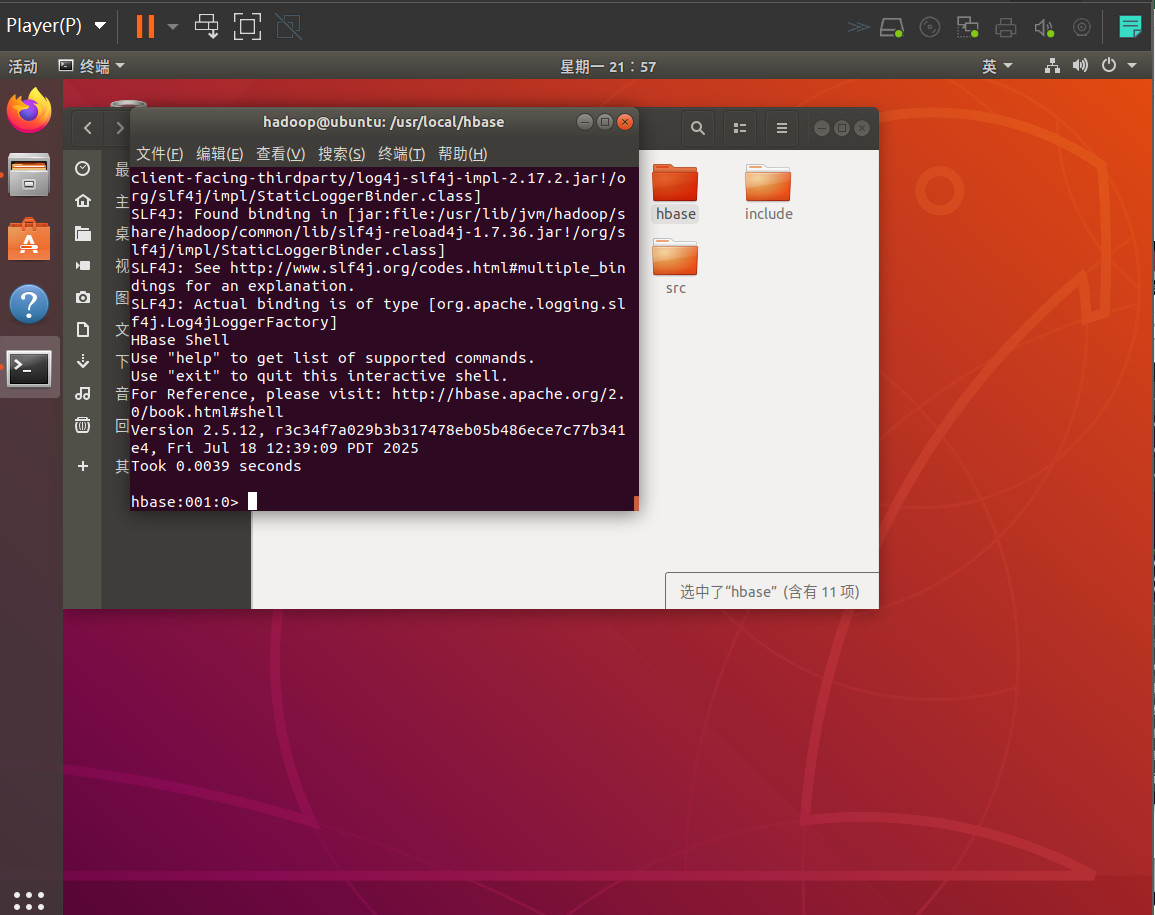Launch Ubuntu Software from the dock

point(29,239)
